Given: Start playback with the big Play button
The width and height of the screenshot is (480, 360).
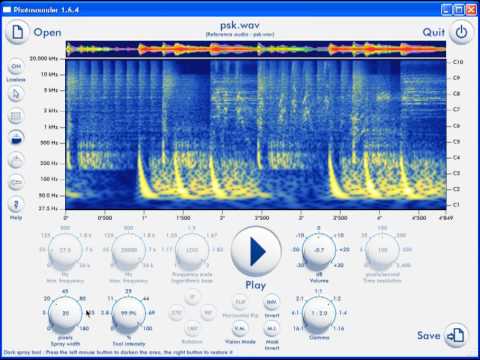Looking at the screenshot, I should coord(256,251).
